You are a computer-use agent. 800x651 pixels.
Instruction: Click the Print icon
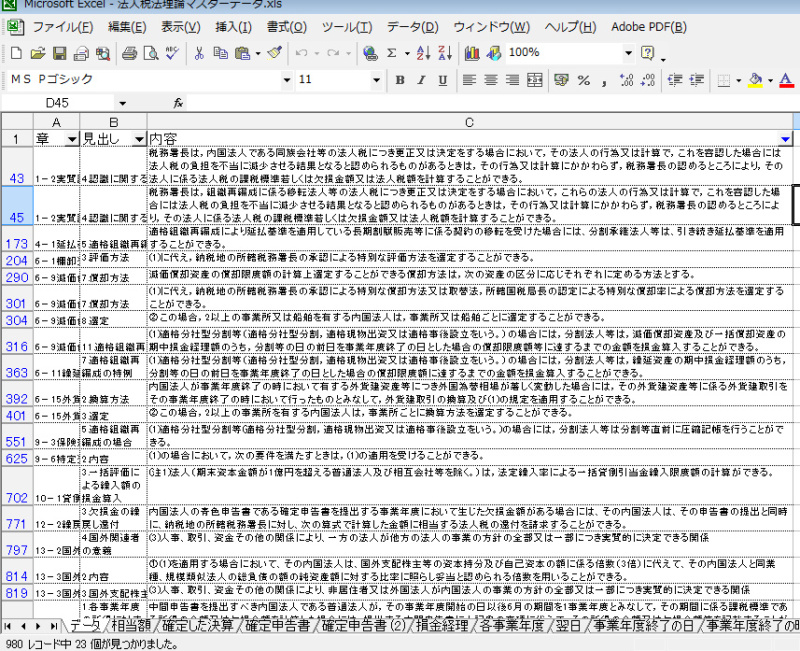(129, 53)
